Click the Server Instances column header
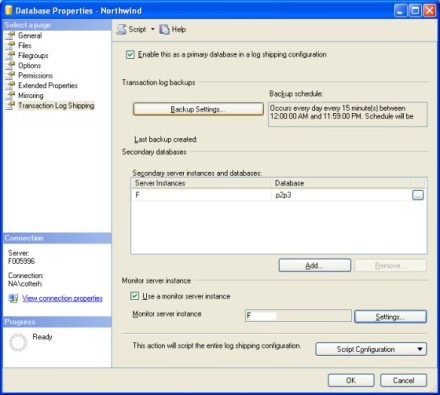 pyautogui.click(x=201, y=183)
